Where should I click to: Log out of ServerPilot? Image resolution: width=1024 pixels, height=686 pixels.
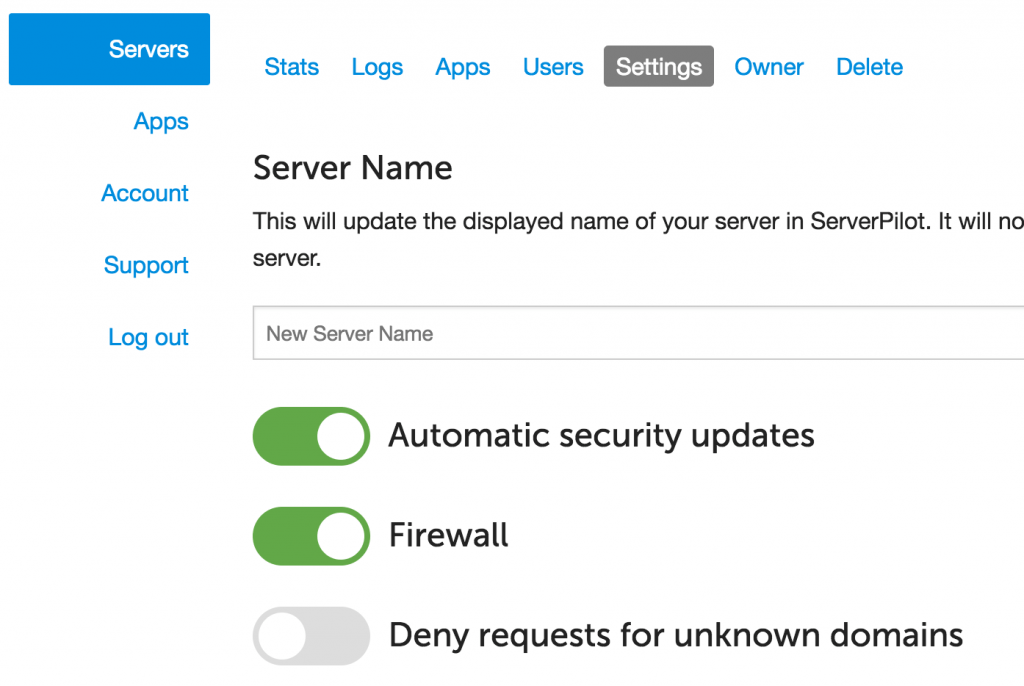[x=148, y=337]
